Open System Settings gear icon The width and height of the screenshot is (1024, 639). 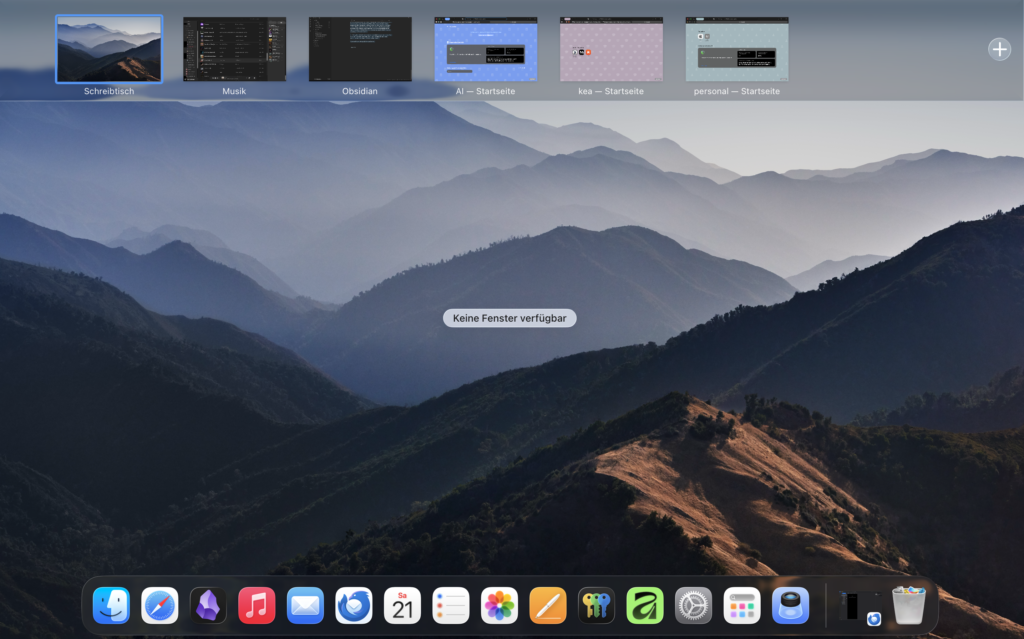click(694, 605)
